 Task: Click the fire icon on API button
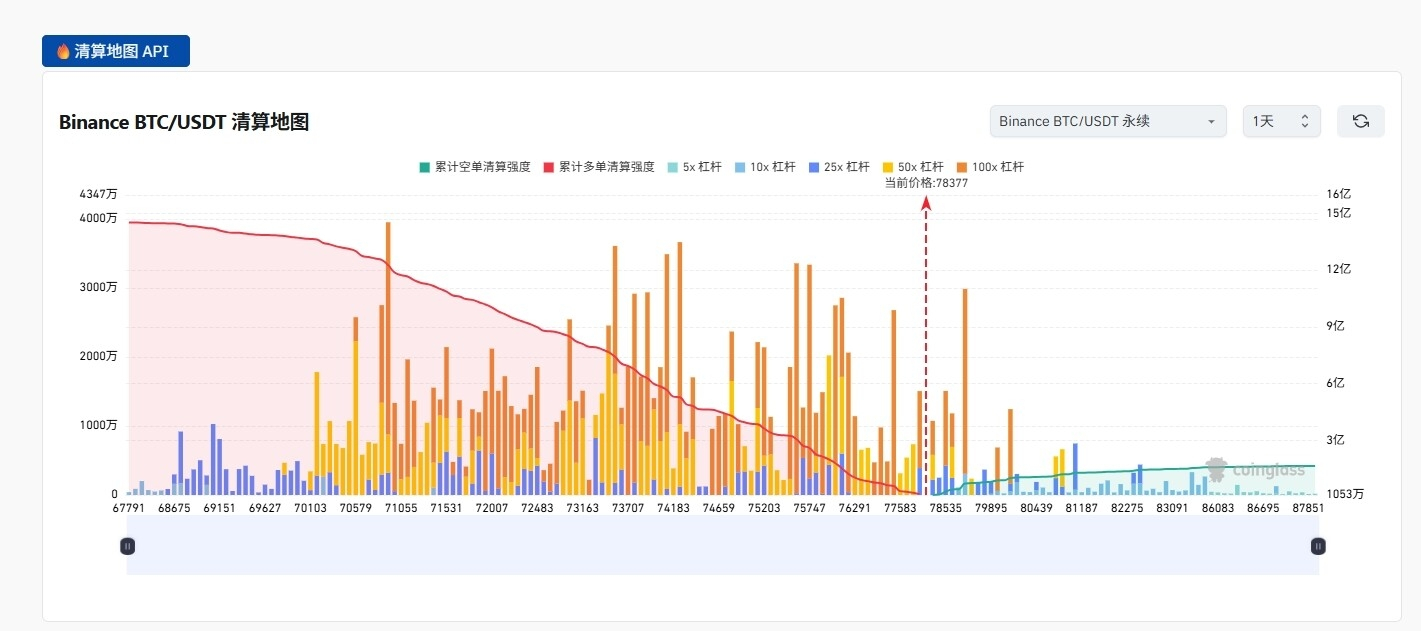[63, 51]
